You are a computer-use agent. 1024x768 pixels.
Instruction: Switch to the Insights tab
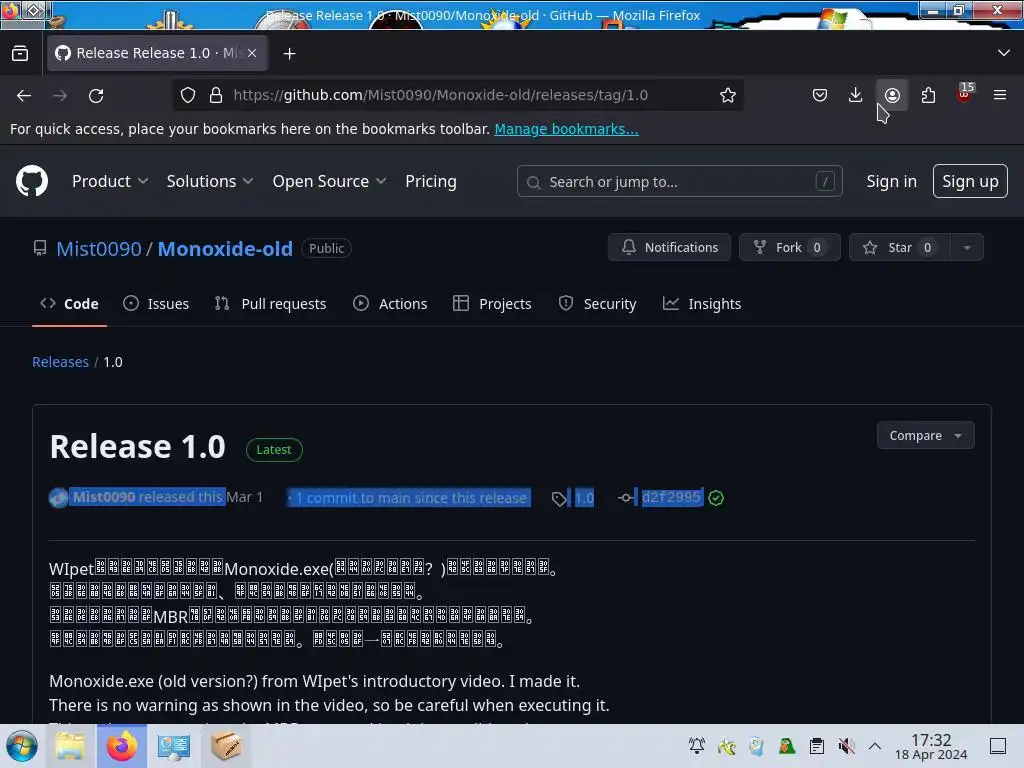702,304
